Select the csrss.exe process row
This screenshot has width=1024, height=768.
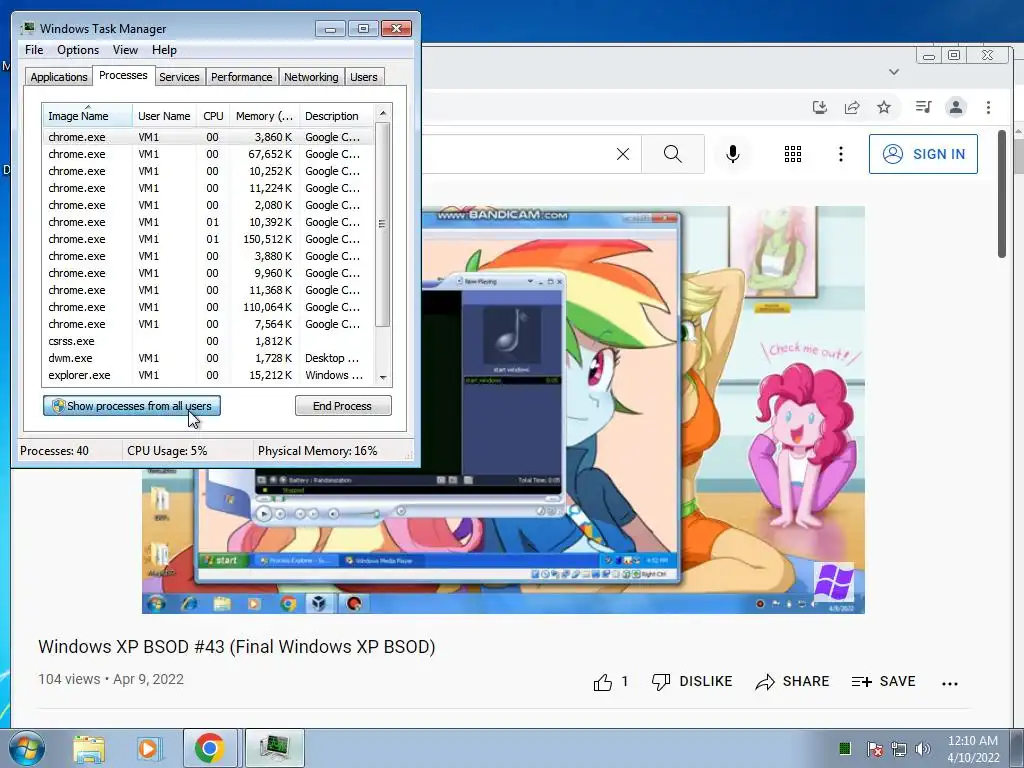coord(208,341)
